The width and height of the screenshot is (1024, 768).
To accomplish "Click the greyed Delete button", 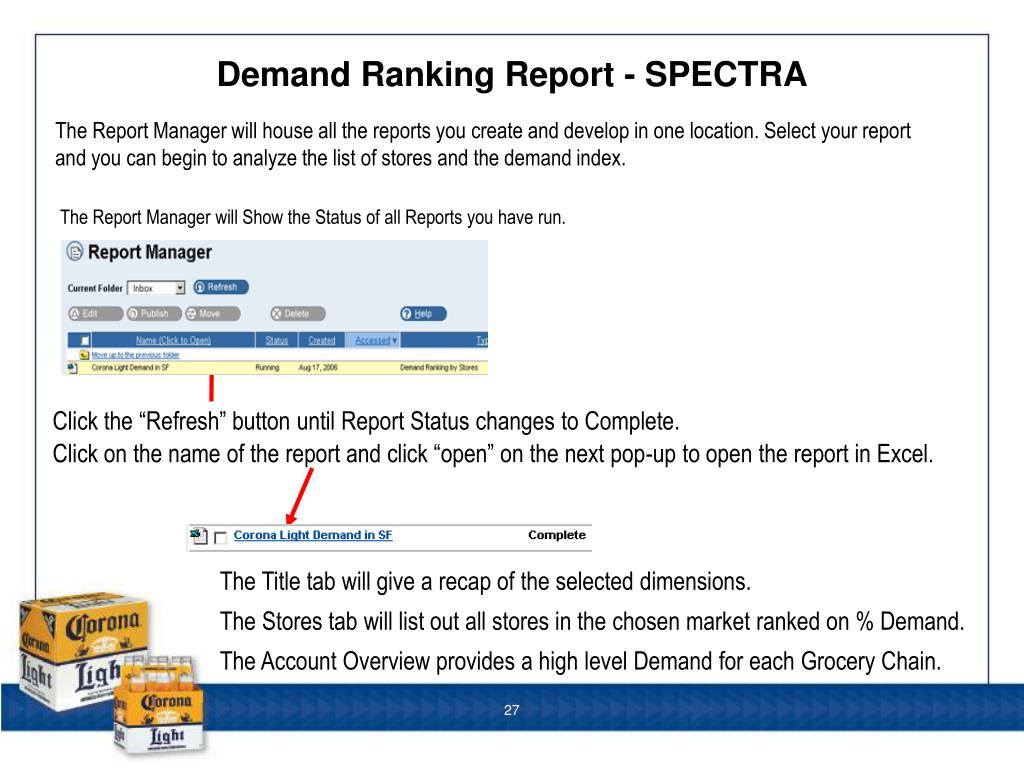I will point(298,314).
